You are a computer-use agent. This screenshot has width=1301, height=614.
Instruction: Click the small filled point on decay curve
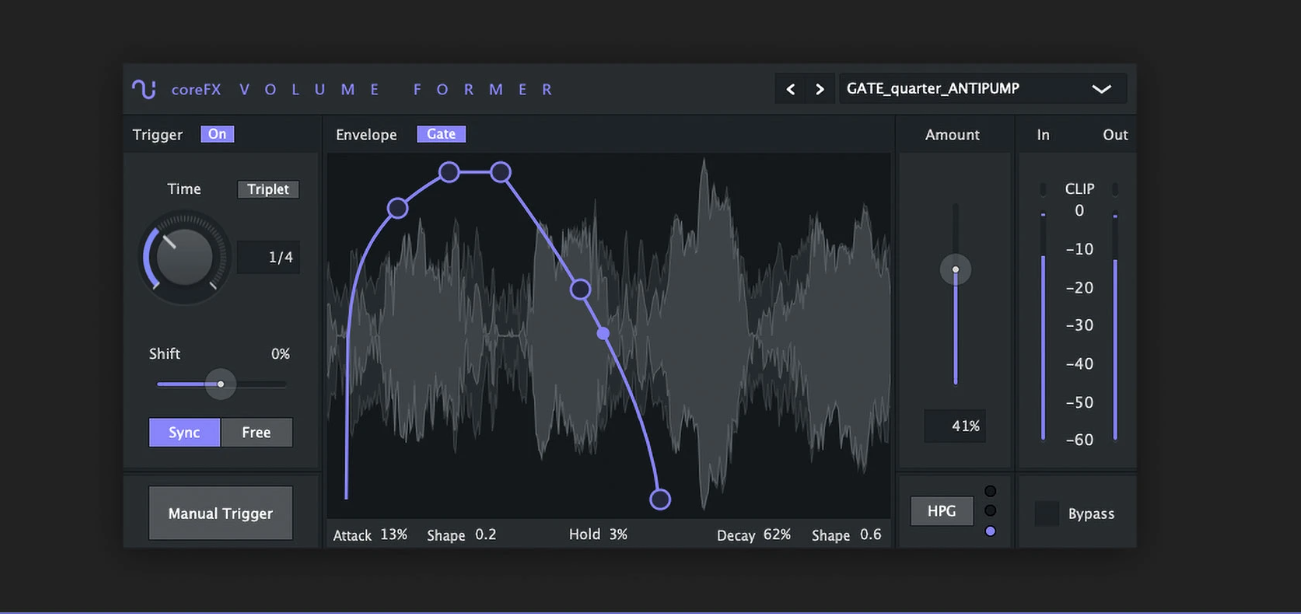tap(603, 333)
